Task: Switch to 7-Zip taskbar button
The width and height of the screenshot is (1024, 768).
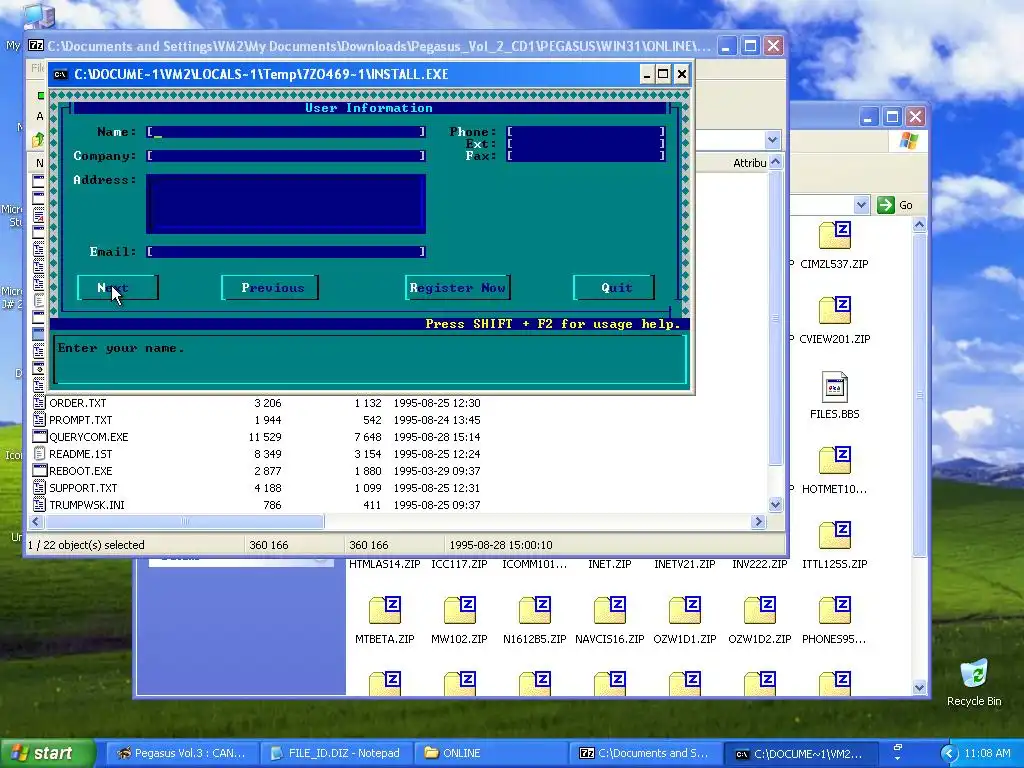Action: click(x=645, y=753)
